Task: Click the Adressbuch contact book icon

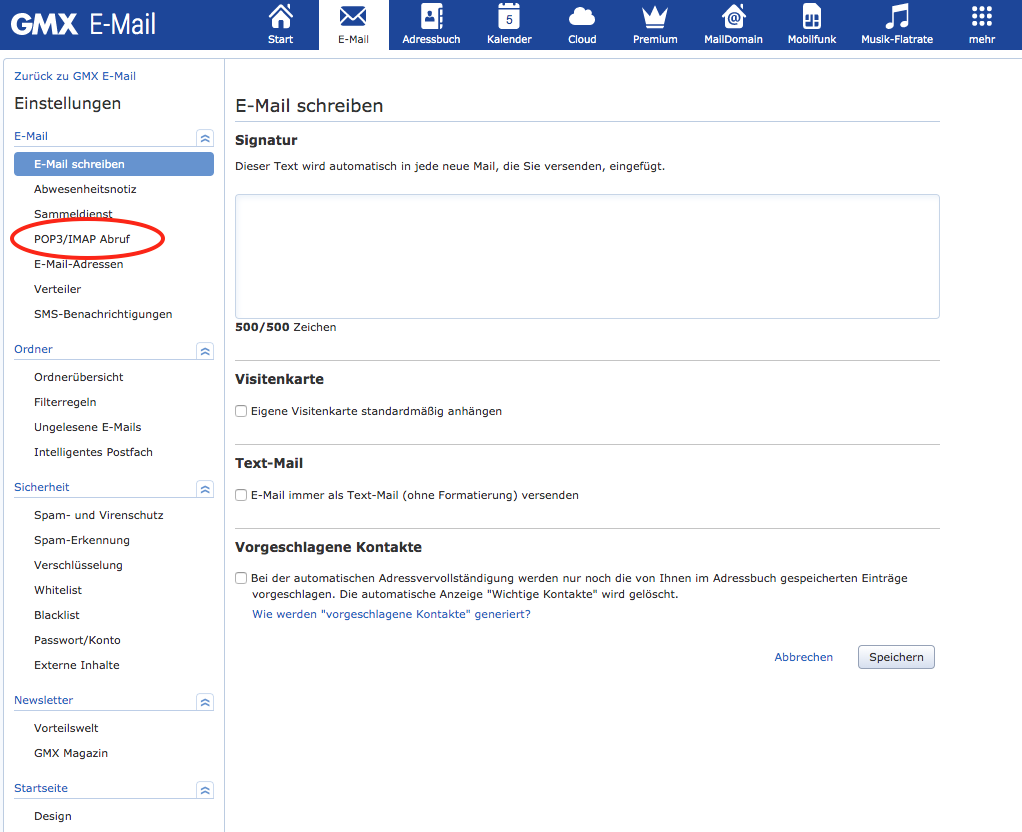Action: point(431,17)
